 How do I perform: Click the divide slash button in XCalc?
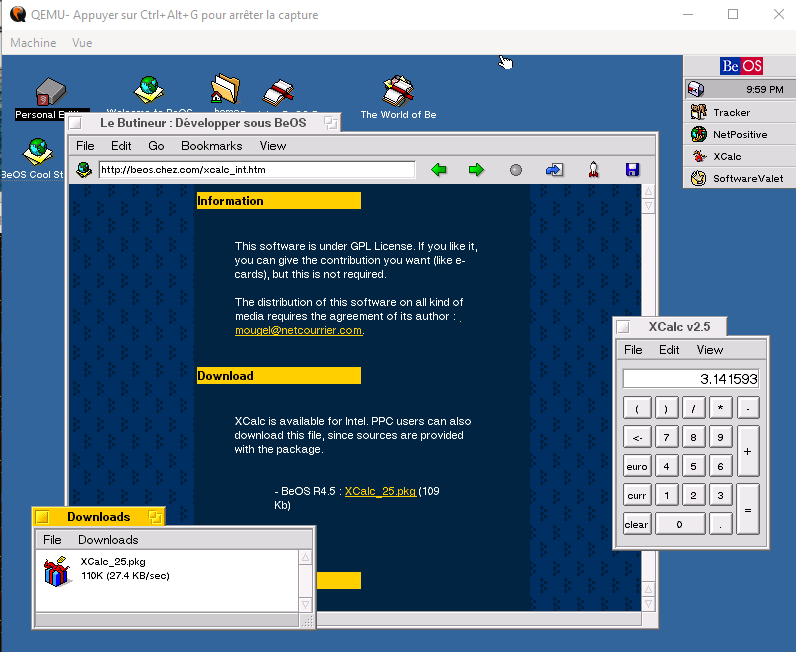point(693,408)
